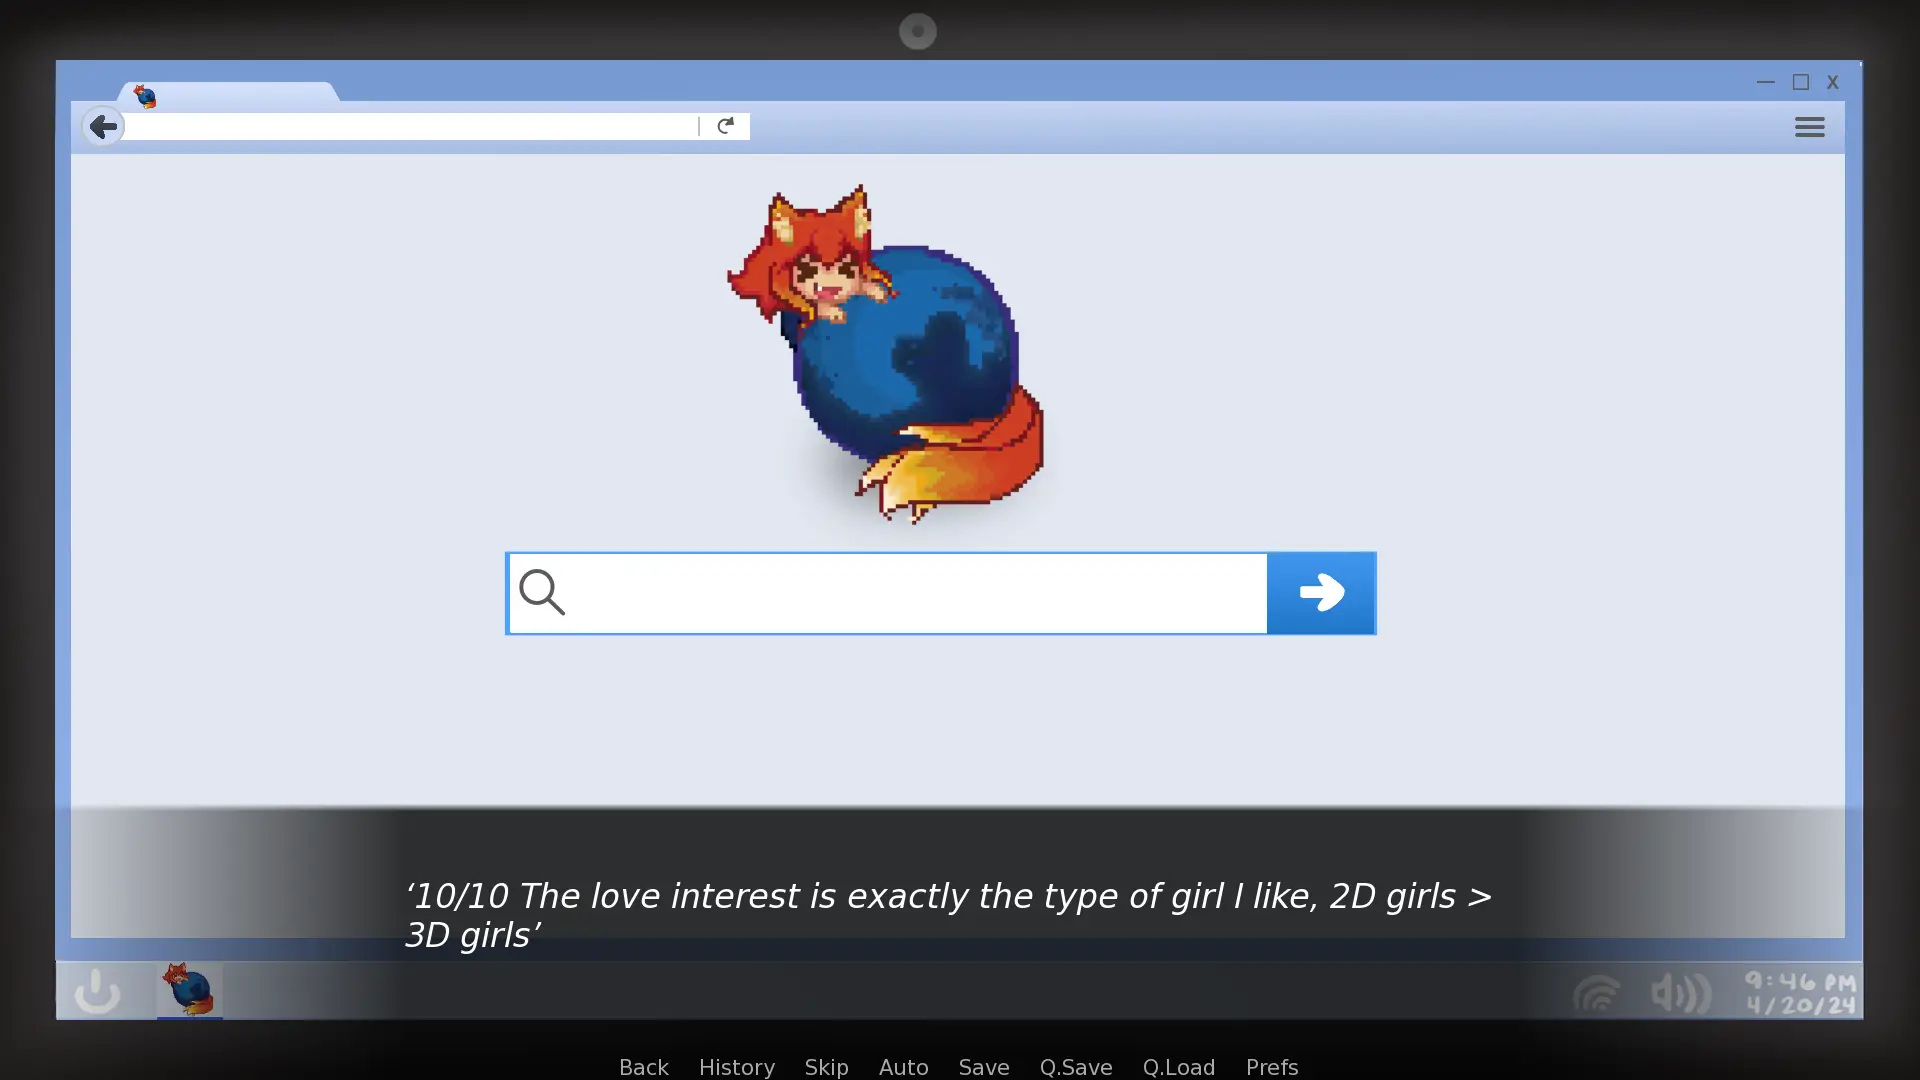Maximize the browser window
This screenshot has width=1920, height=1080.
1801,82
